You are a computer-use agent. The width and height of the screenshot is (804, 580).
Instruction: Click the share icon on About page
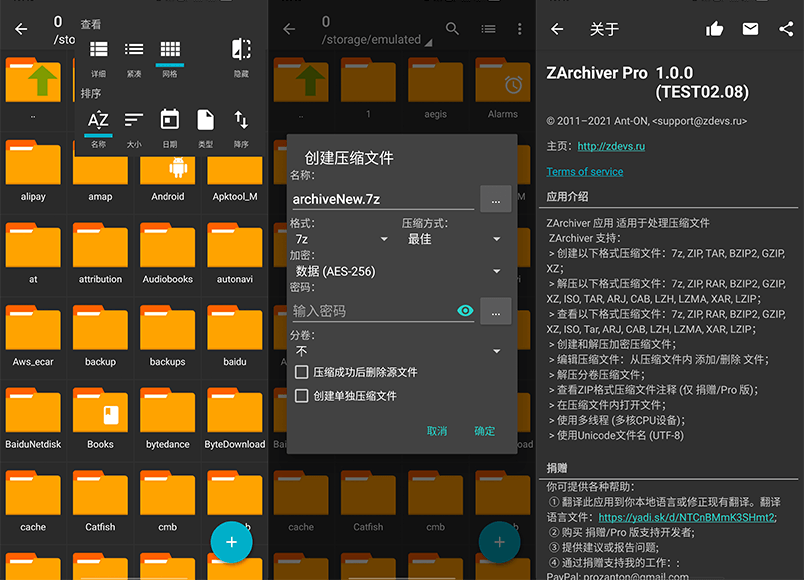pos(786,29)
